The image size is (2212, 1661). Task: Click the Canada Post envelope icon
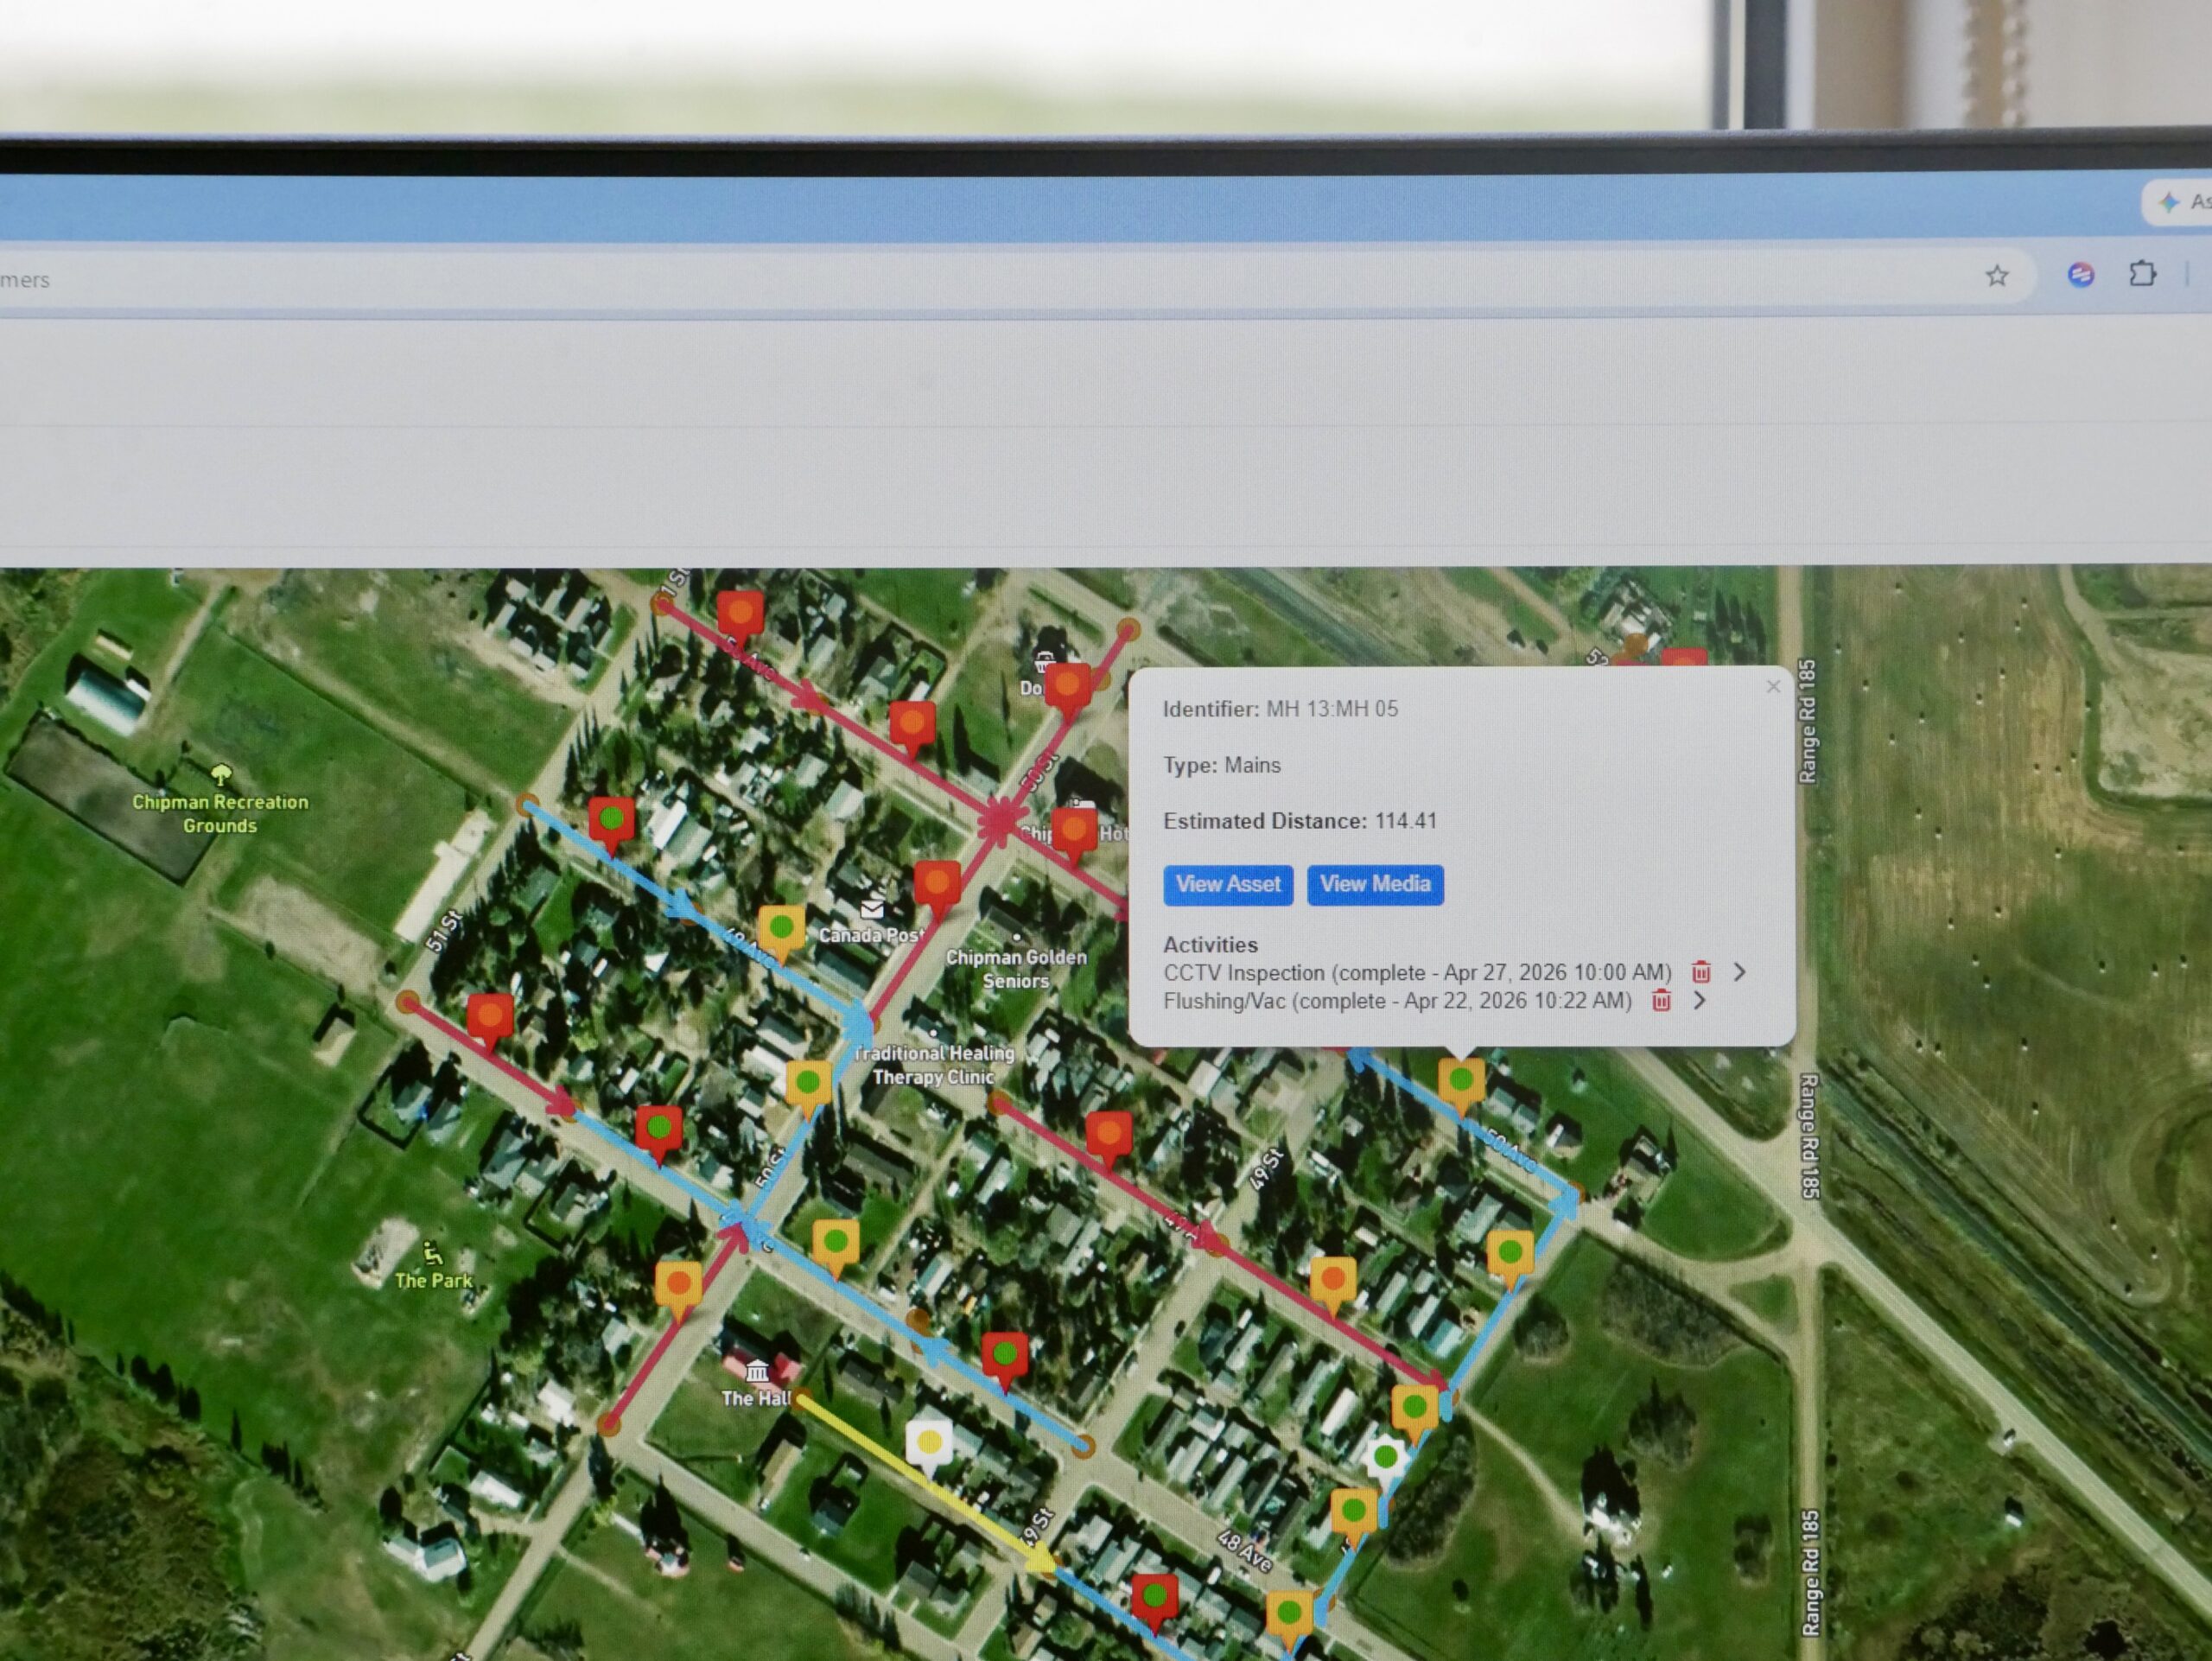872,909
